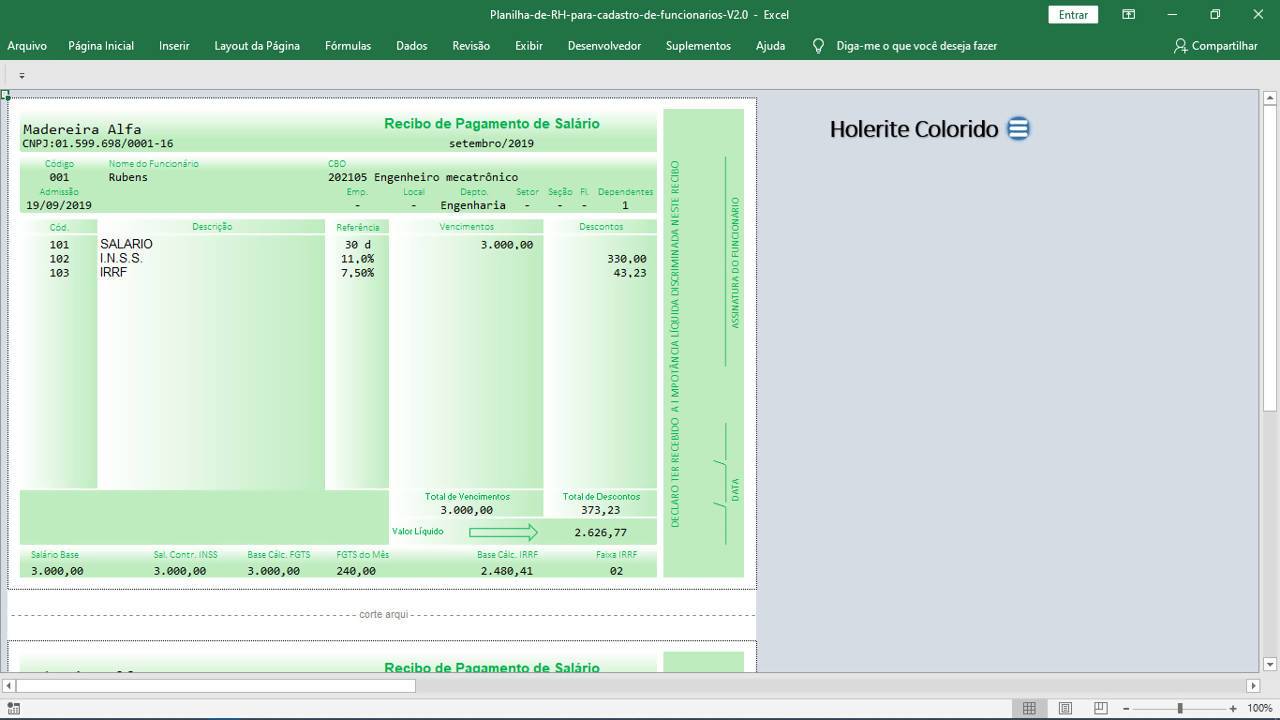Switch to Normal view in status bar
The width and height of the screenshot is (1280, 720).
(1029, 708)
